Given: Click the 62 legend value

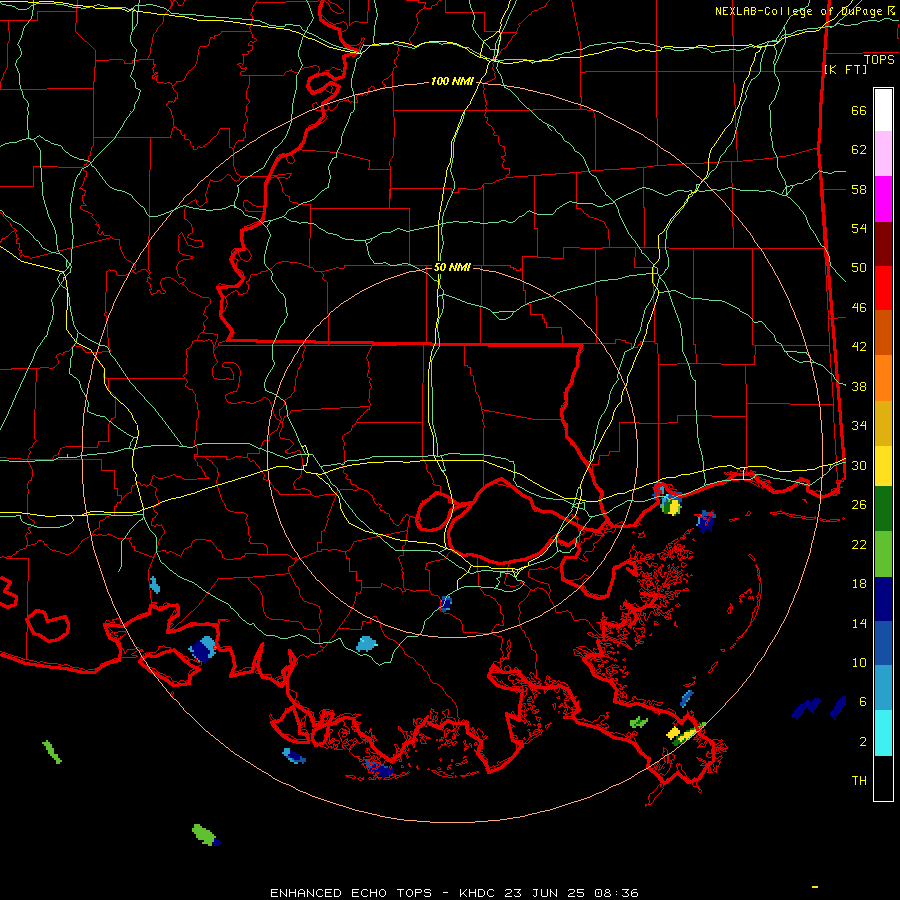Looking at the screenshot, I should tap(859, 150).
